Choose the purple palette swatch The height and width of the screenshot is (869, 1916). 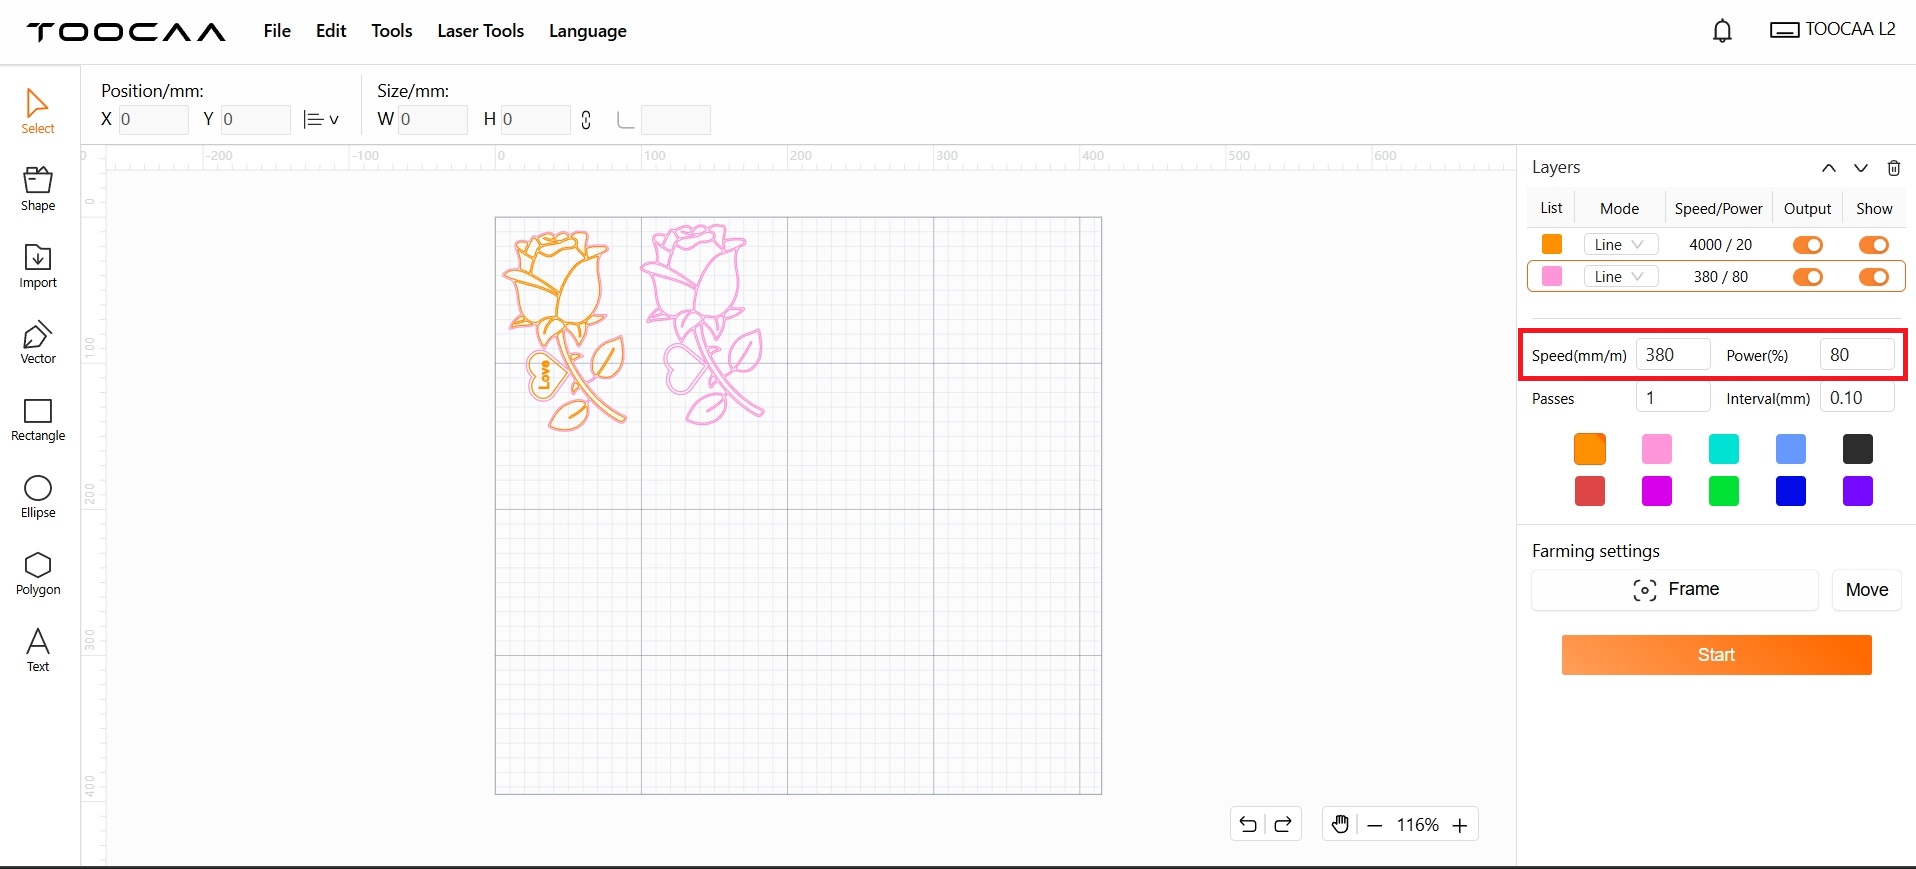(x=1858, y=491)
